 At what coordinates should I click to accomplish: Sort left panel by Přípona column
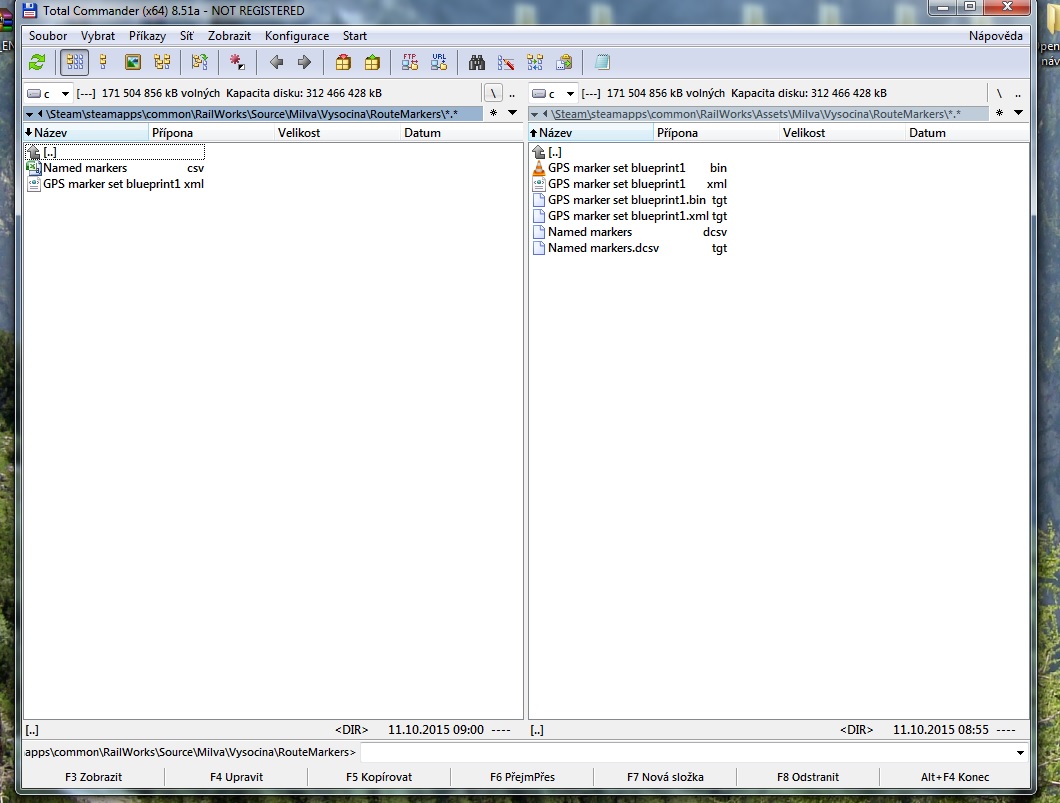[212, 132]
